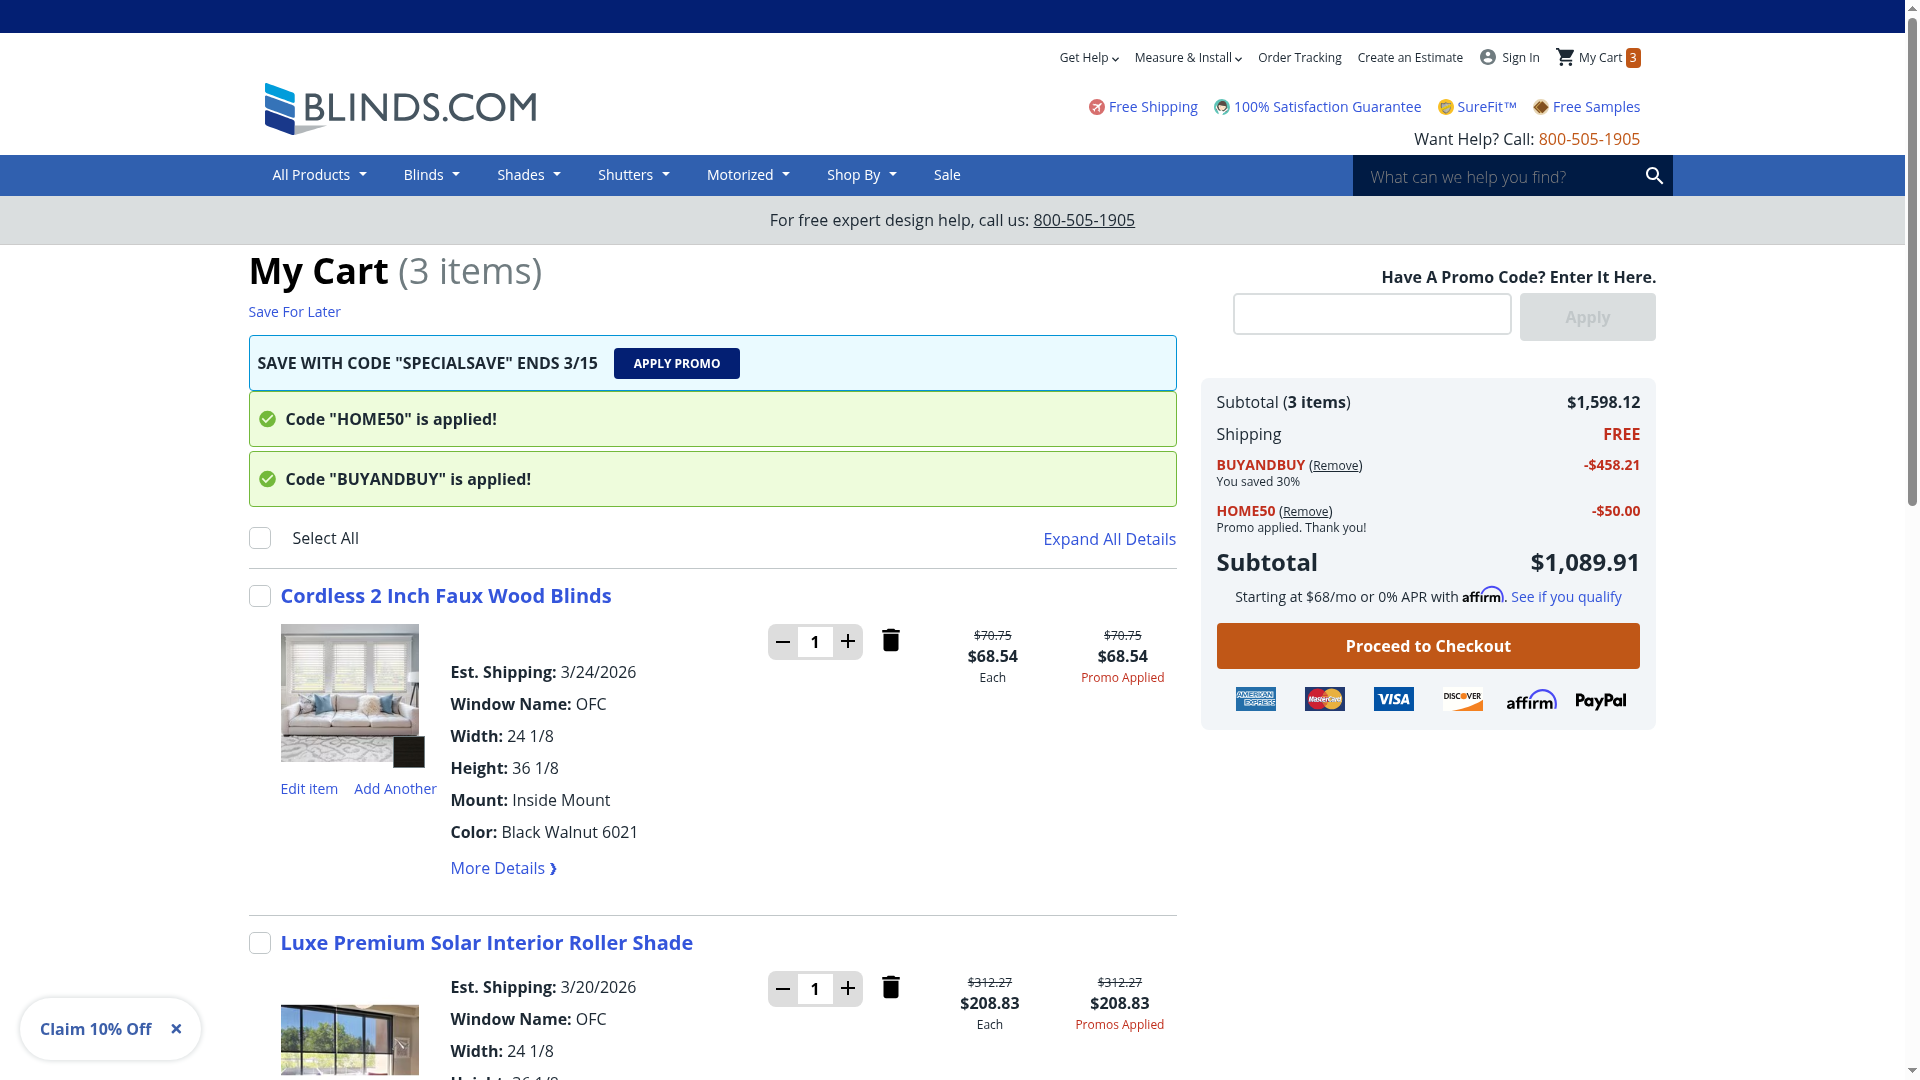Click the Black Walnut color swatch
The image size is (1920, 1080).
408,752
